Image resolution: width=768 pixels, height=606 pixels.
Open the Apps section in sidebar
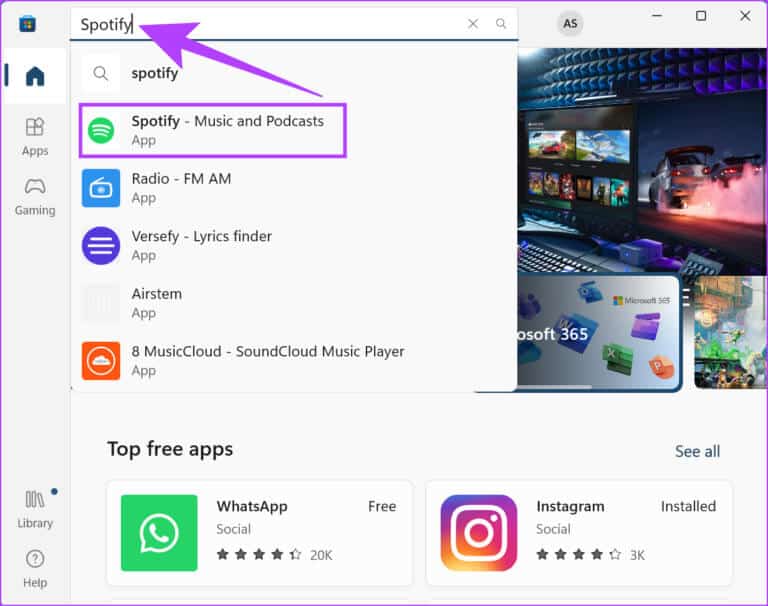35,137
